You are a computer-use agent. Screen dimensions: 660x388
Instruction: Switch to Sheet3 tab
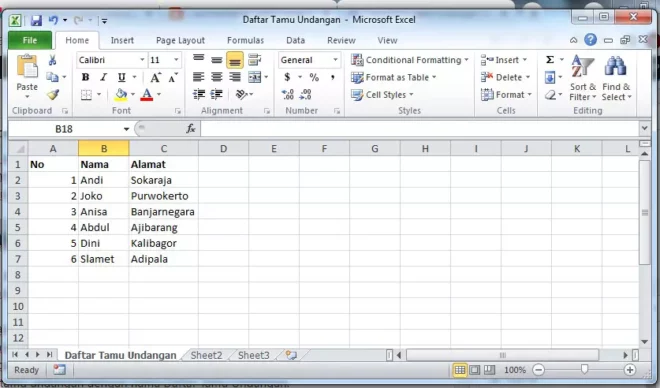coord(253,355)
